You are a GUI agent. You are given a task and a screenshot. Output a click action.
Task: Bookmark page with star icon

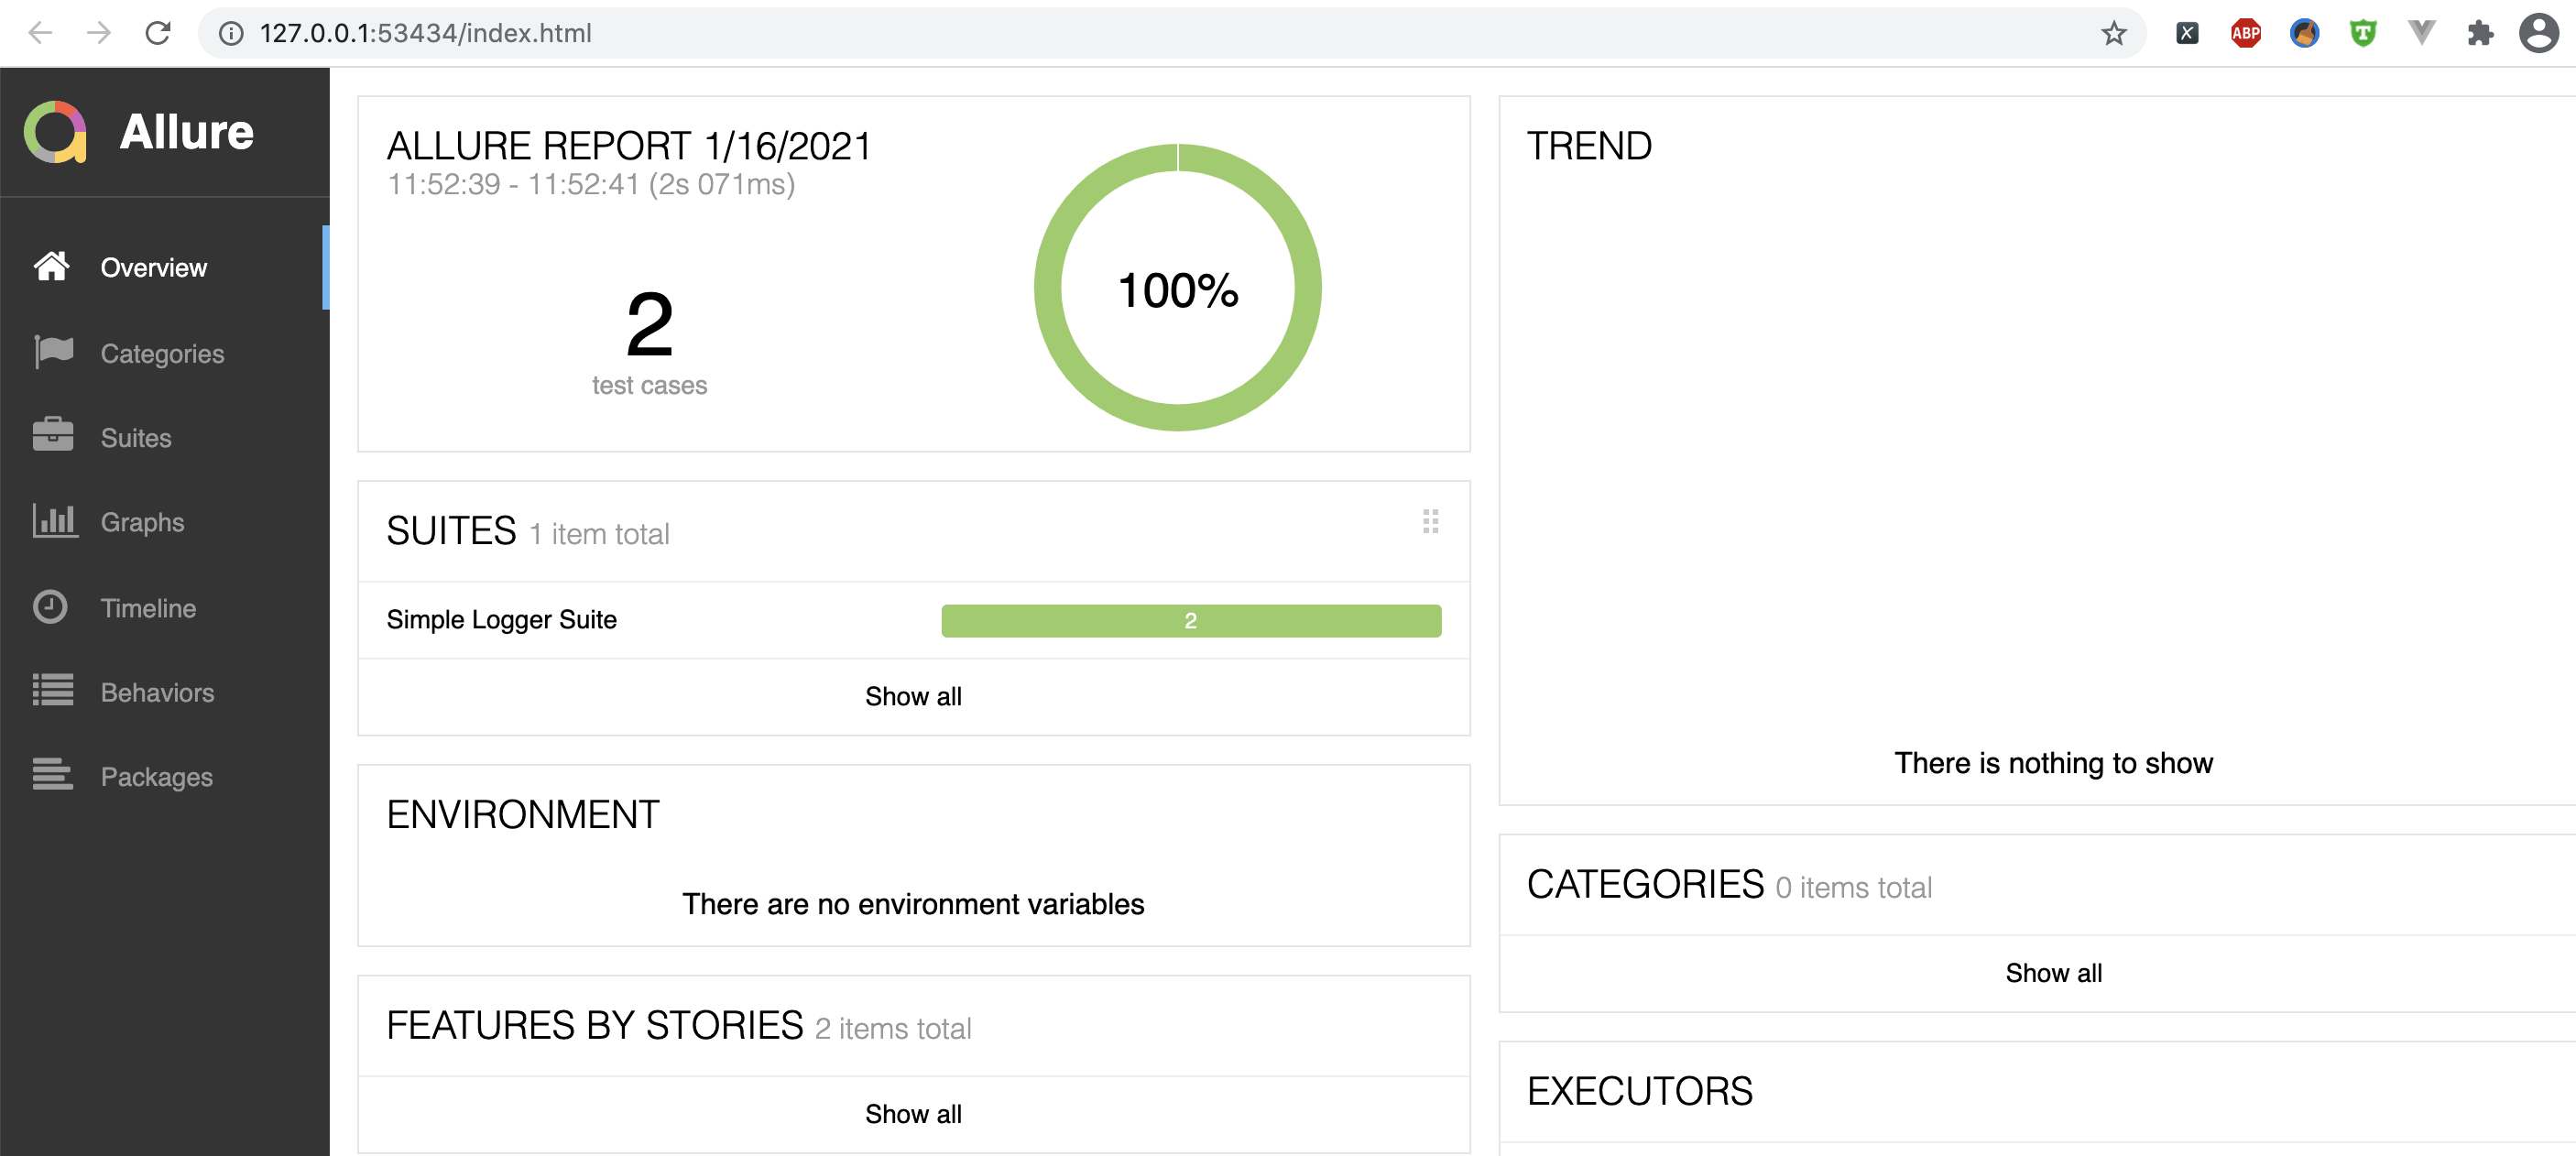(2113, 33)
